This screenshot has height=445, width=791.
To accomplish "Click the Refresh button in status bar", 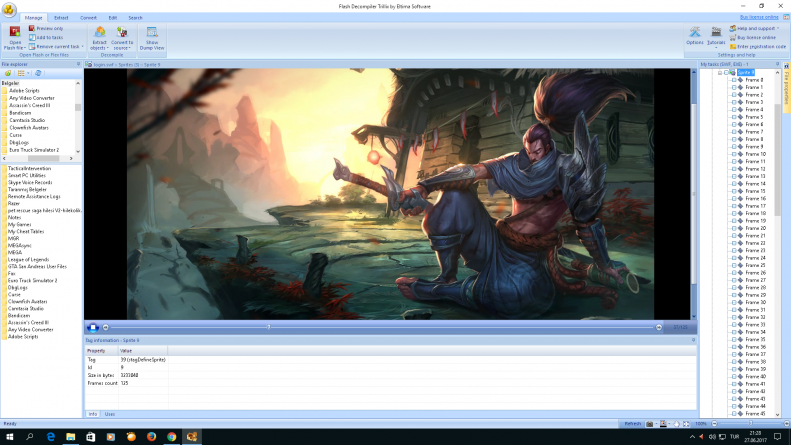I will pos(633,424).
